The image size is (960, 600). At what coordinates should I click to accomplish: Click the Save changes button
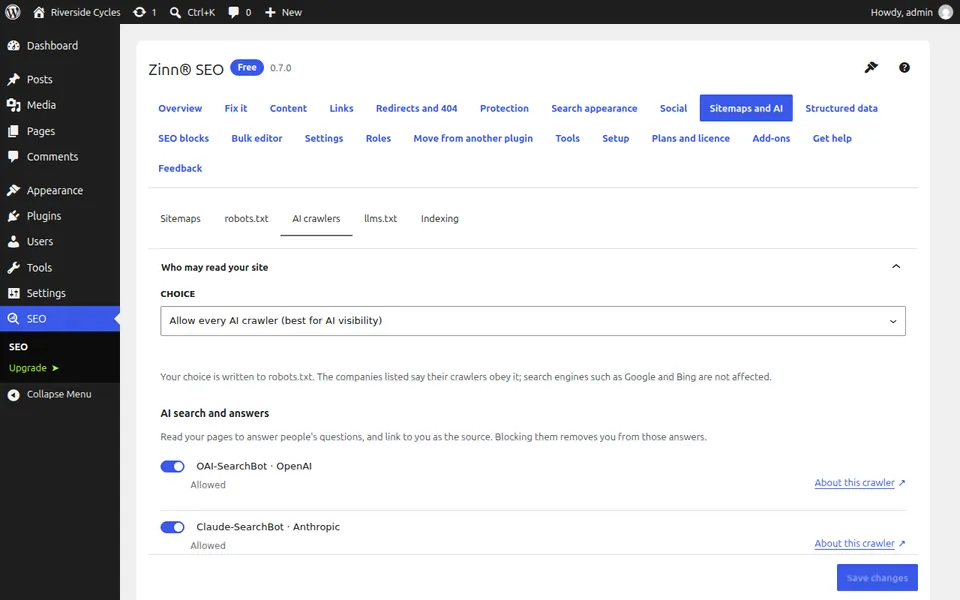(x=877, y=577)
